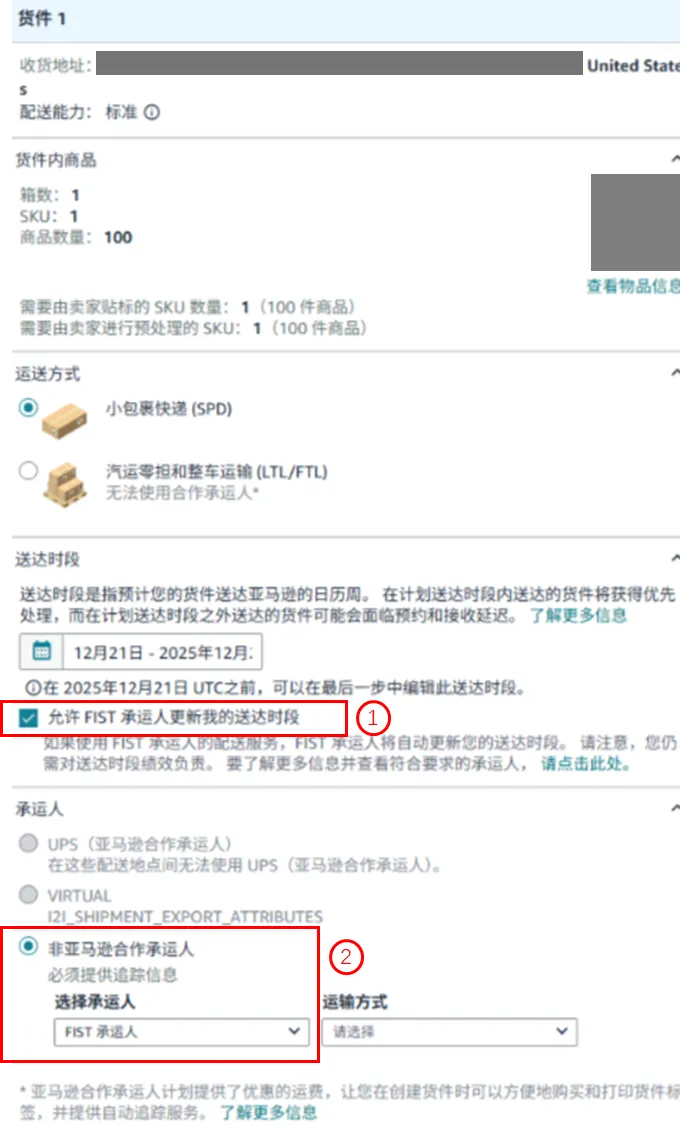Toggle 允许 FIST 承运人更新我的送达时段 checkbox
The height and width of the screenshot is (1125, 680).
[x=28, y=717]
